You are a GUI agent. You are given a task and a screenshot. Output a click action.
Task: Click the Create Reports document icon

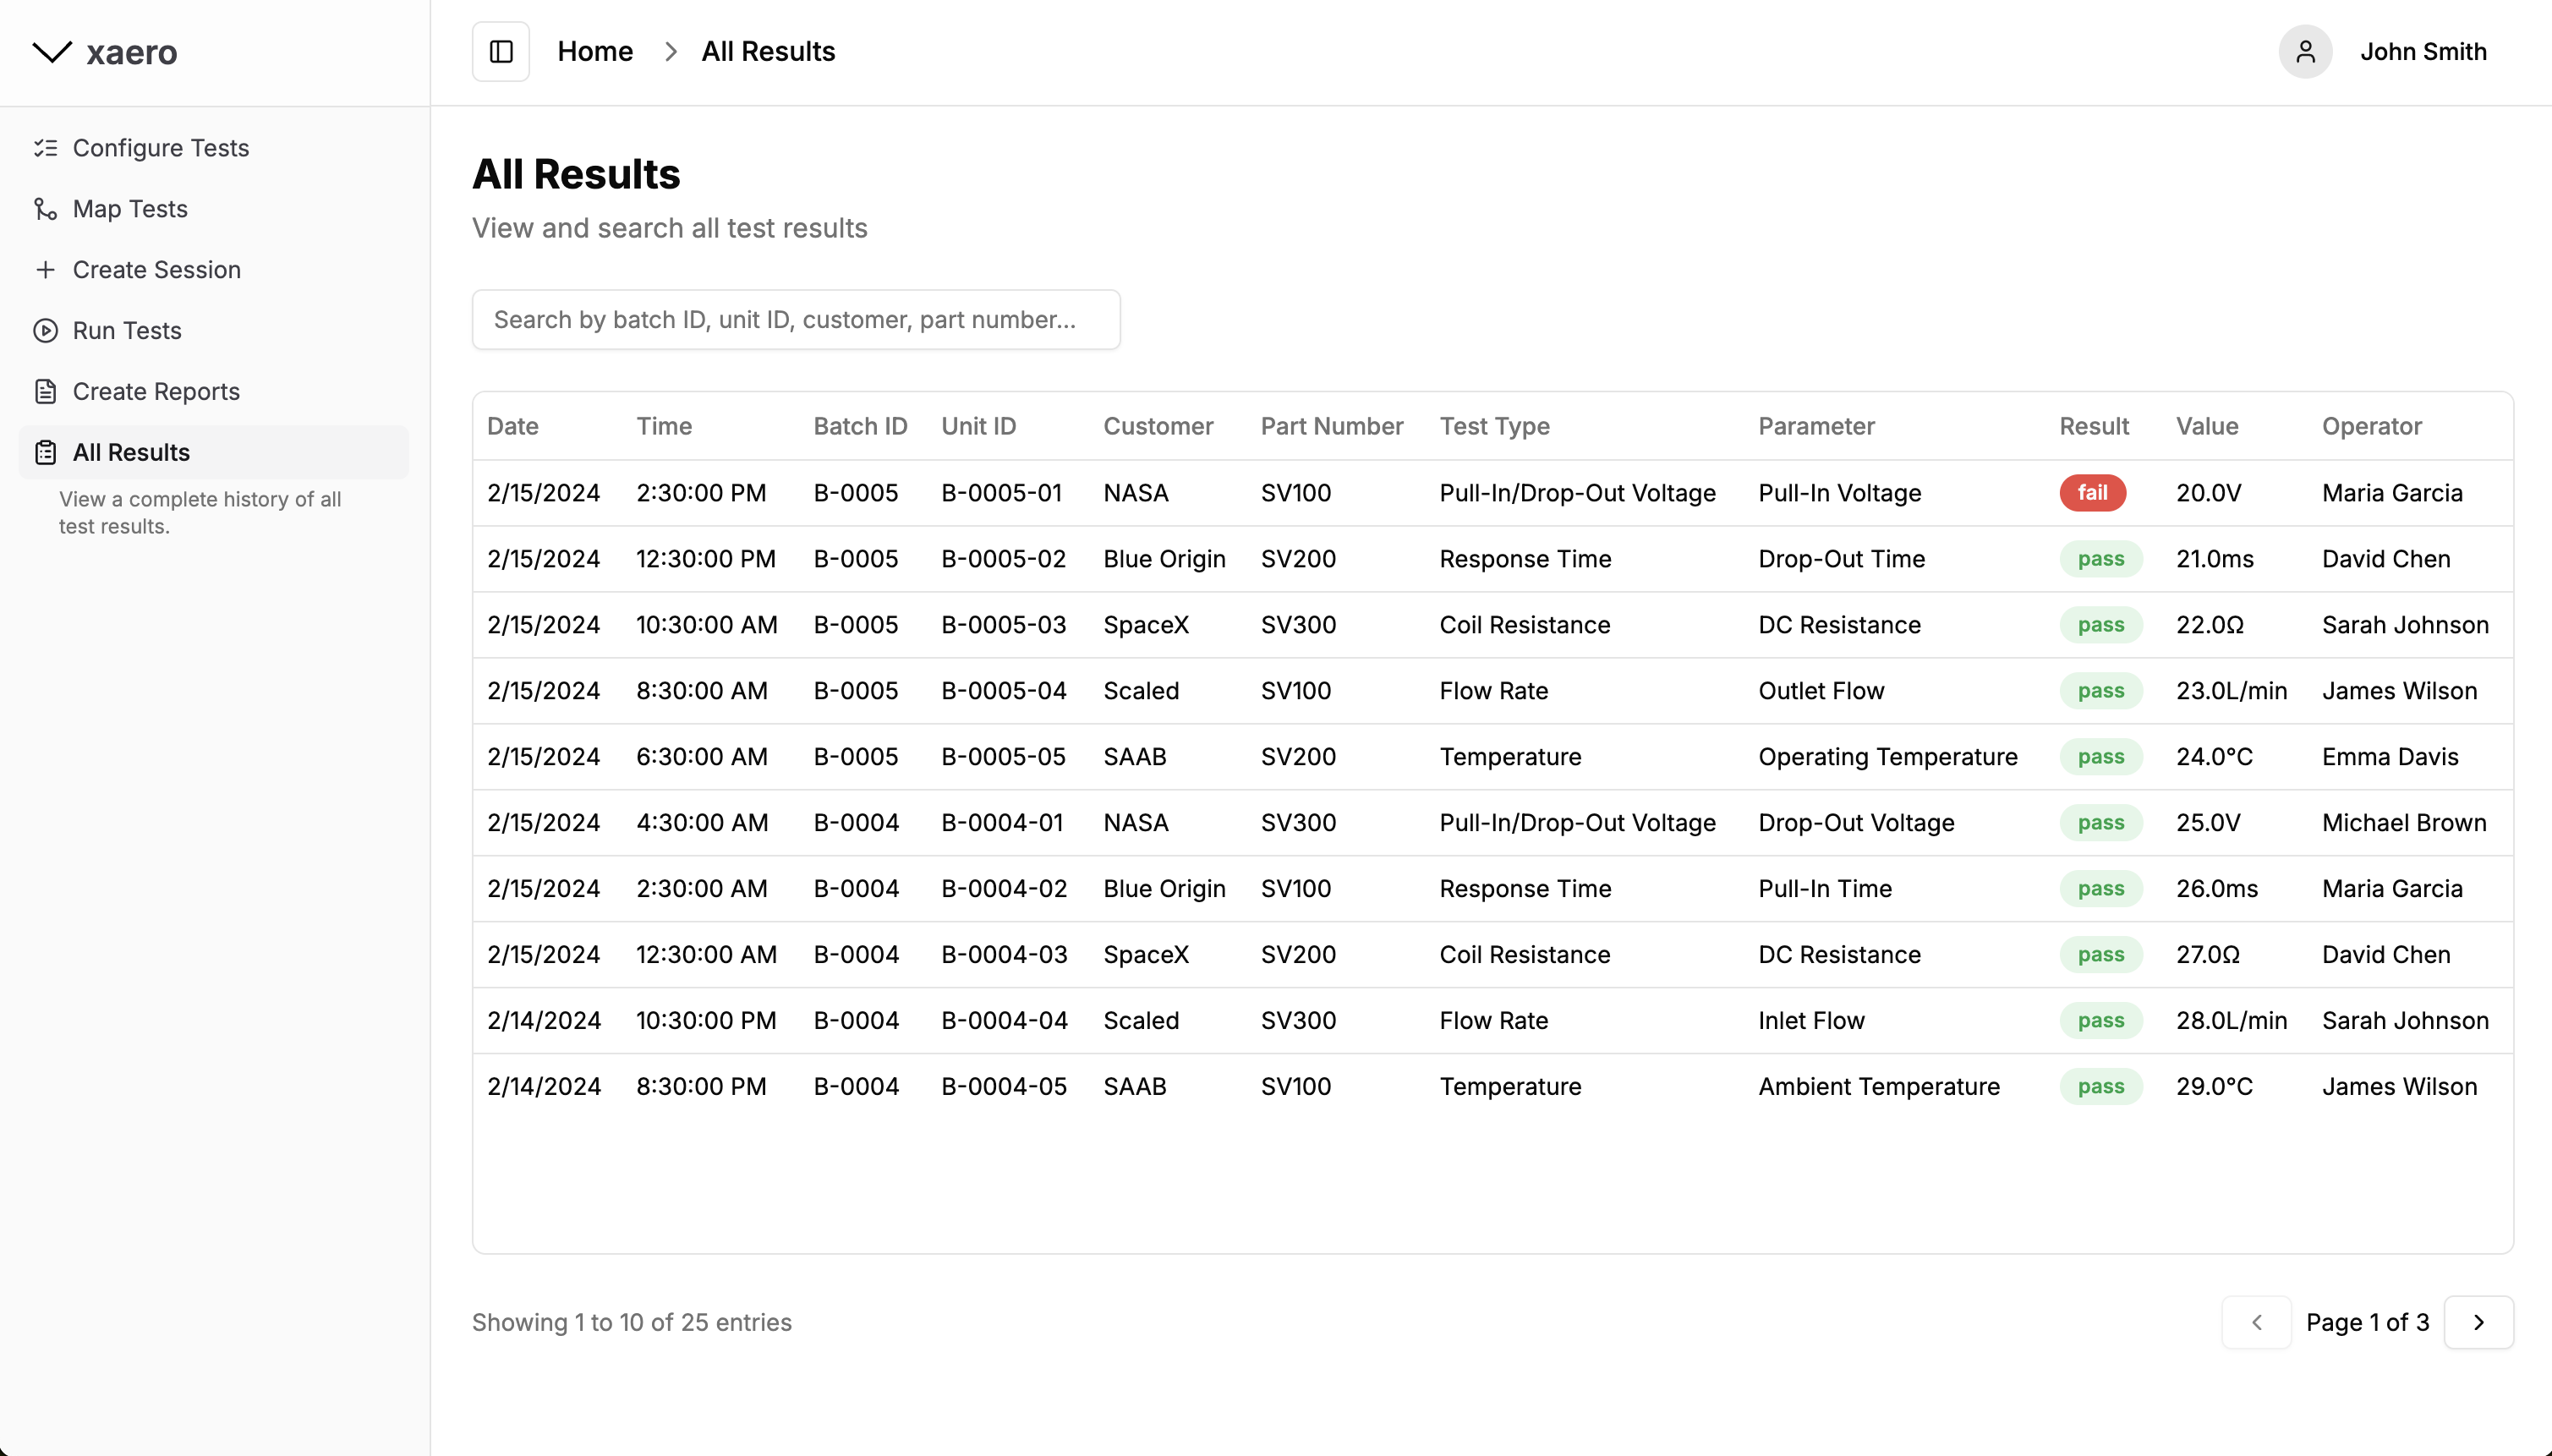coord(46,391)
